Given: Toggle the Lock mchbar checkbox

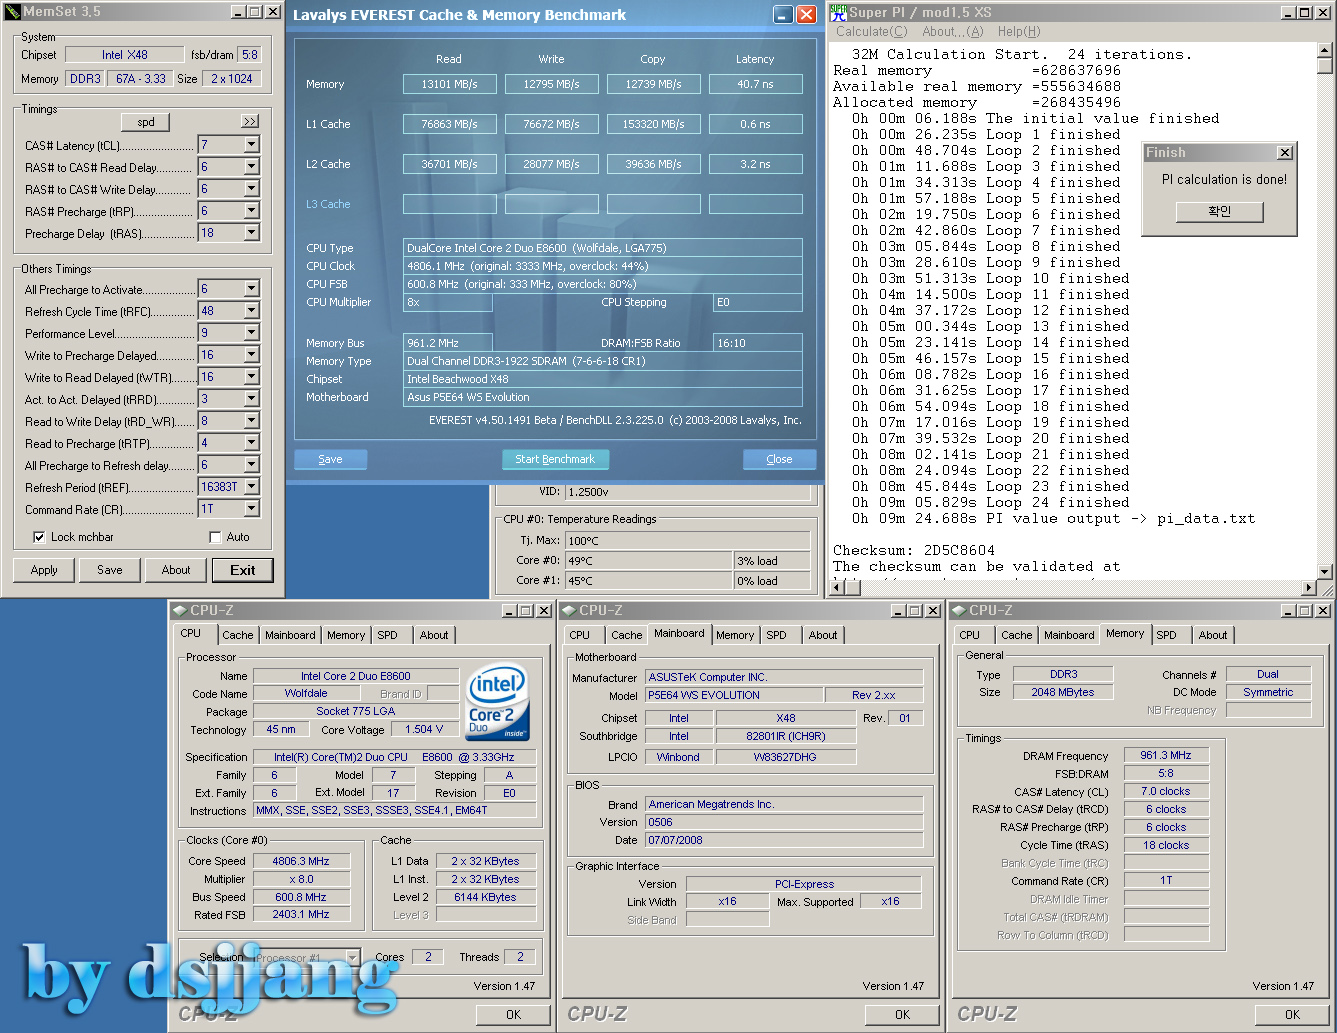Looking at the screenshot, I should (39, 537).
